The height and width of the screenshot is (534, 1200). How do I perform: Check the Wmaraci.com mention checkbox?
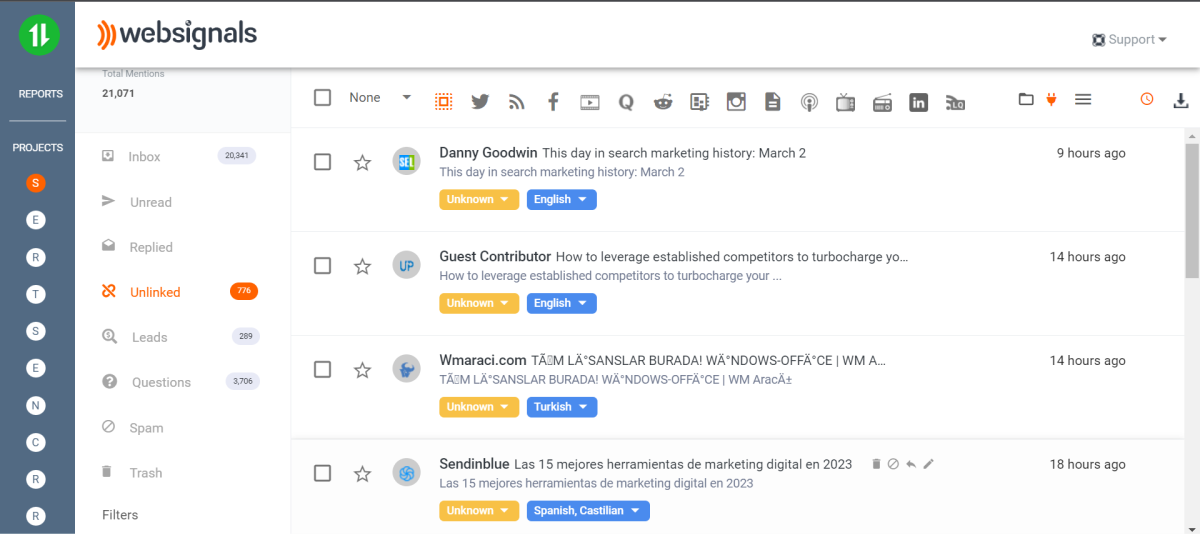[x=322, y=369]
